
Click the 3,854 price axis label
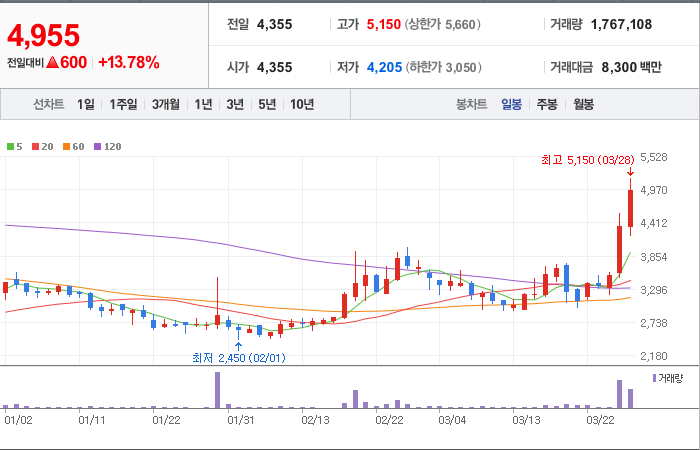click(654, 257)
